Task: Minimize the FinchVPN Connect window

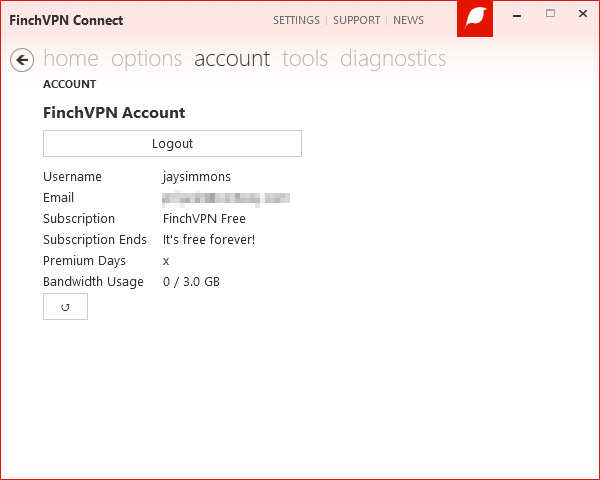Action: [517, 15]
